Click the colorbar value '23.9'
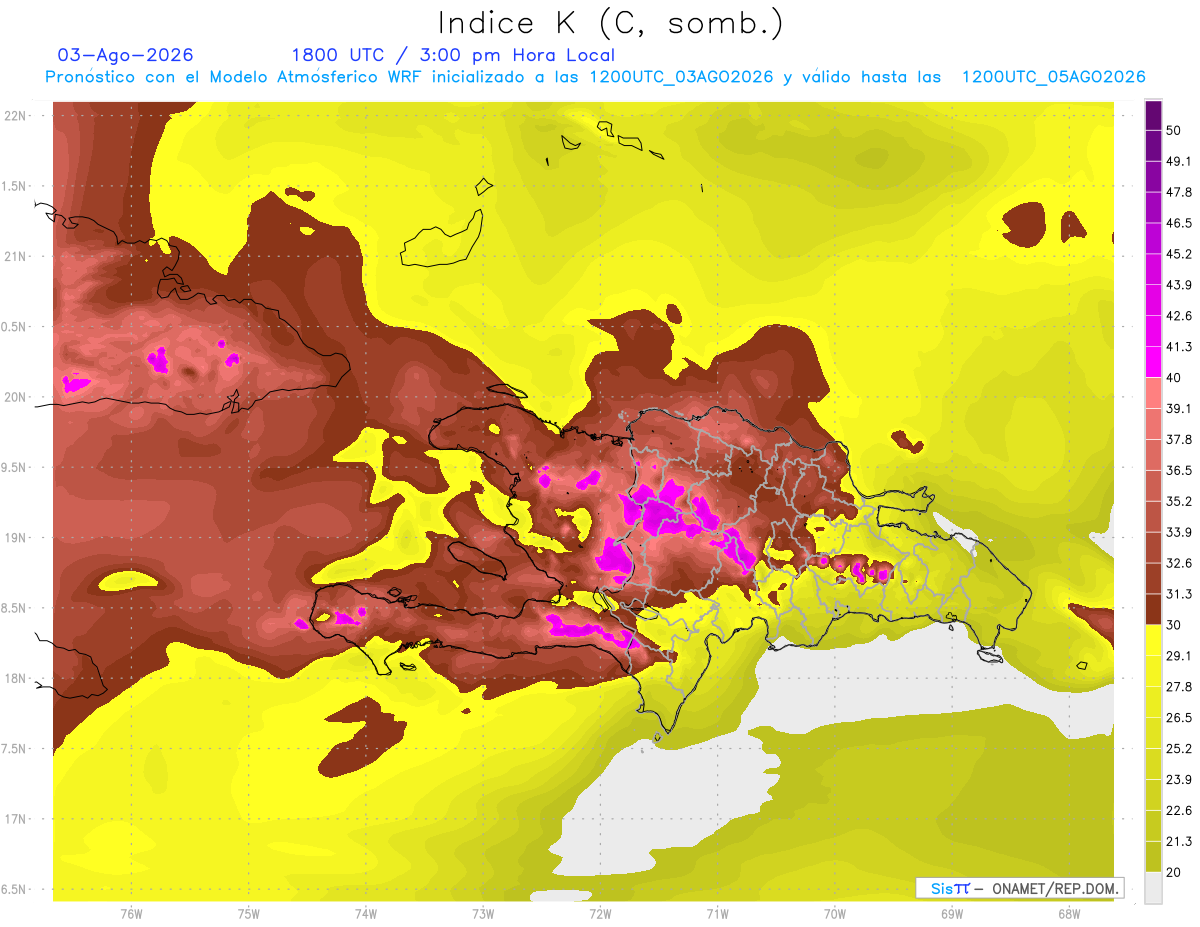This screenshot has width=1200, height=927. pyautogui.click(x=1179, y=779)
